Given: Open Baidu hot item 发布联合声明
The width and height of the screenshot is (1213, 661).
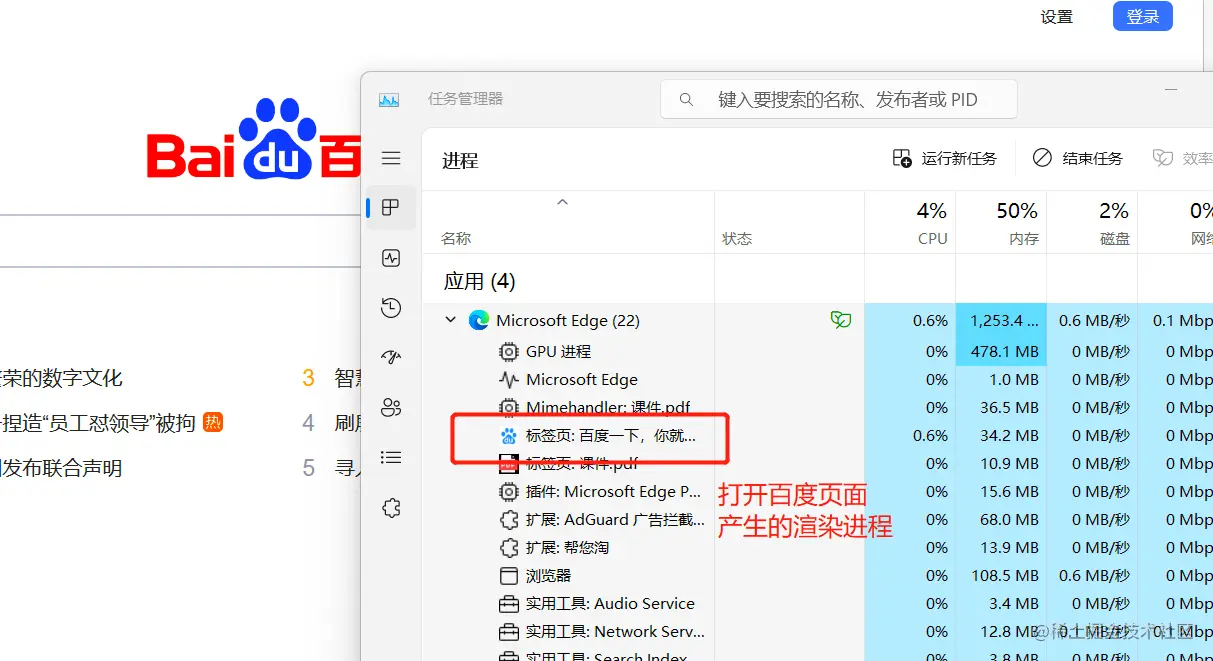Looking at the screenshot, I should [x=60, y=468].
